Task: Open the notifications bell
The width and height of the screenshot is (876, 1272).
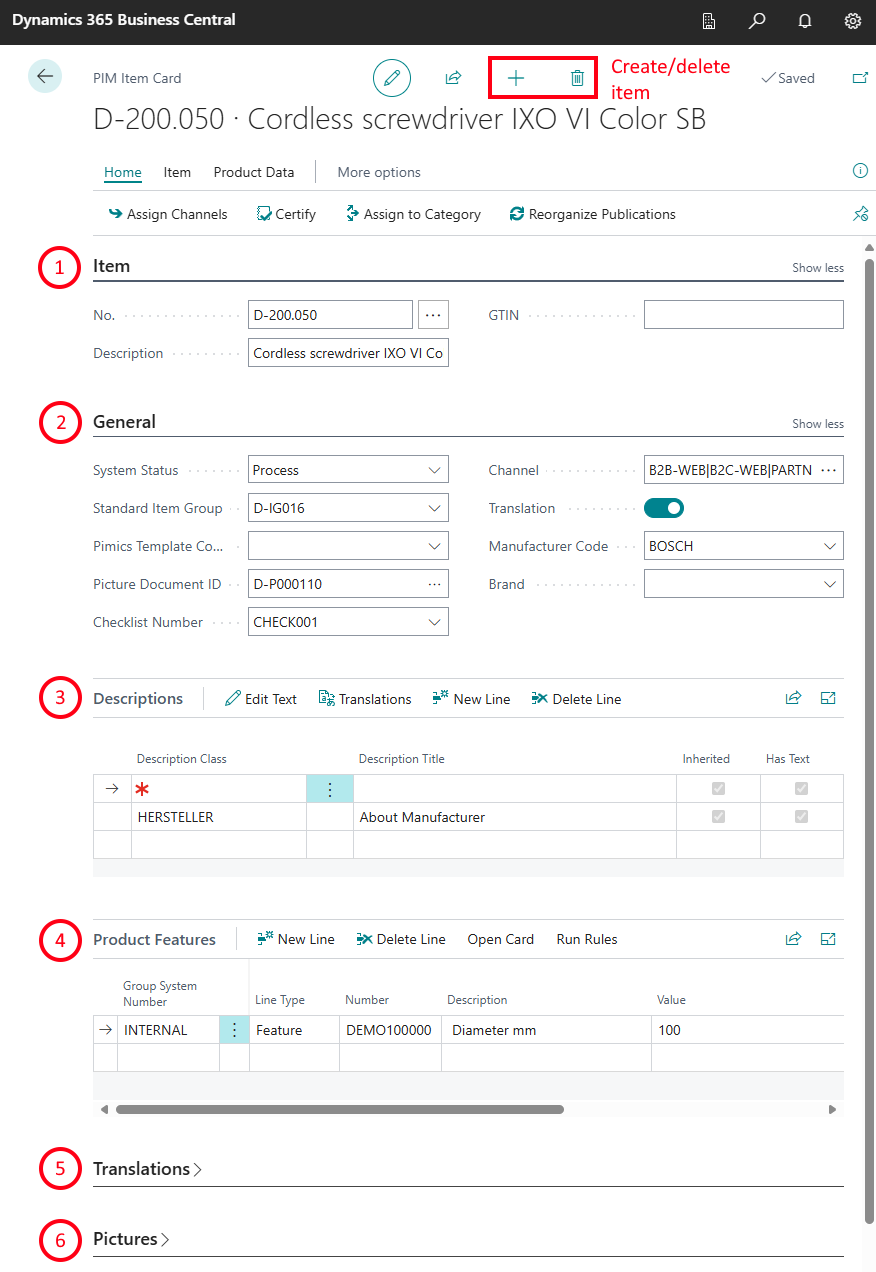Action: pyautogui.click(x=805, y=20)
